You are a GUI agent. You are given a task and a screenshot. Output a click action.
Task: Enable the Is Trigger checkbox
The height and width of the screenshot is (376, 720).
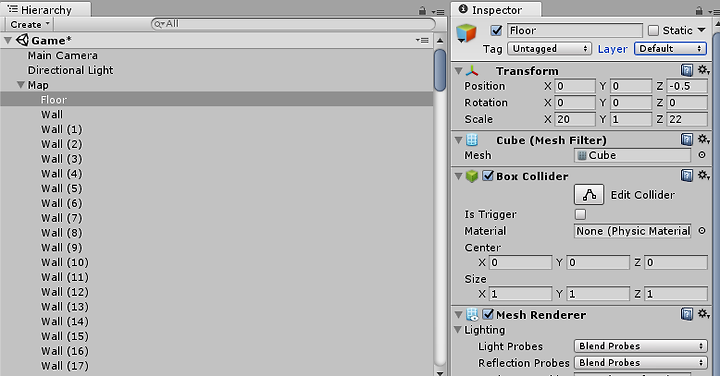click(580, 214)
